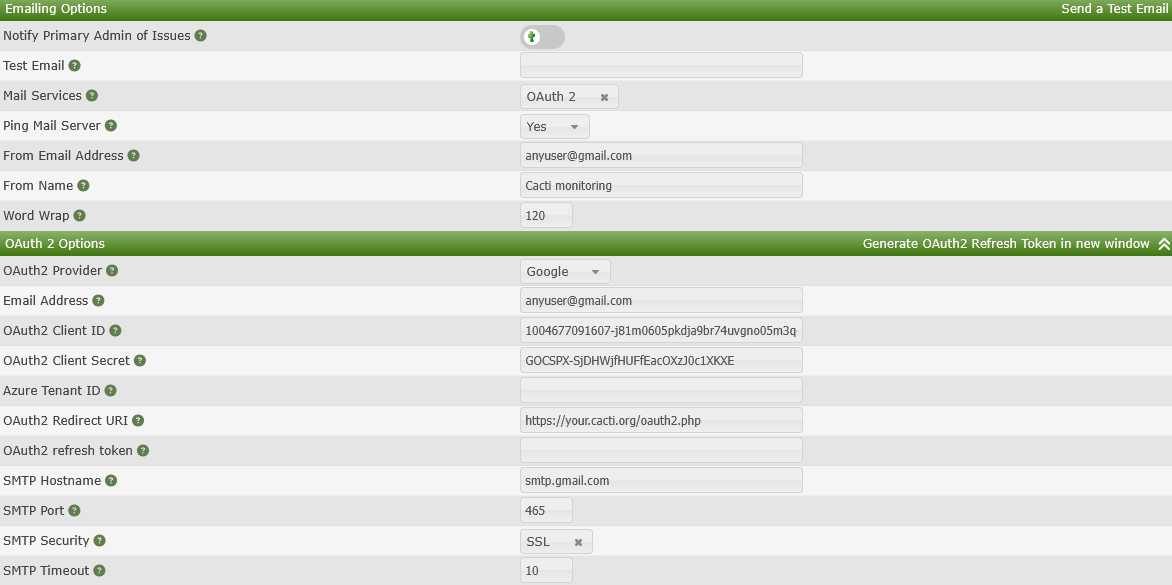
Task: Click Send a Test Email link
Action: point(1114,9)
